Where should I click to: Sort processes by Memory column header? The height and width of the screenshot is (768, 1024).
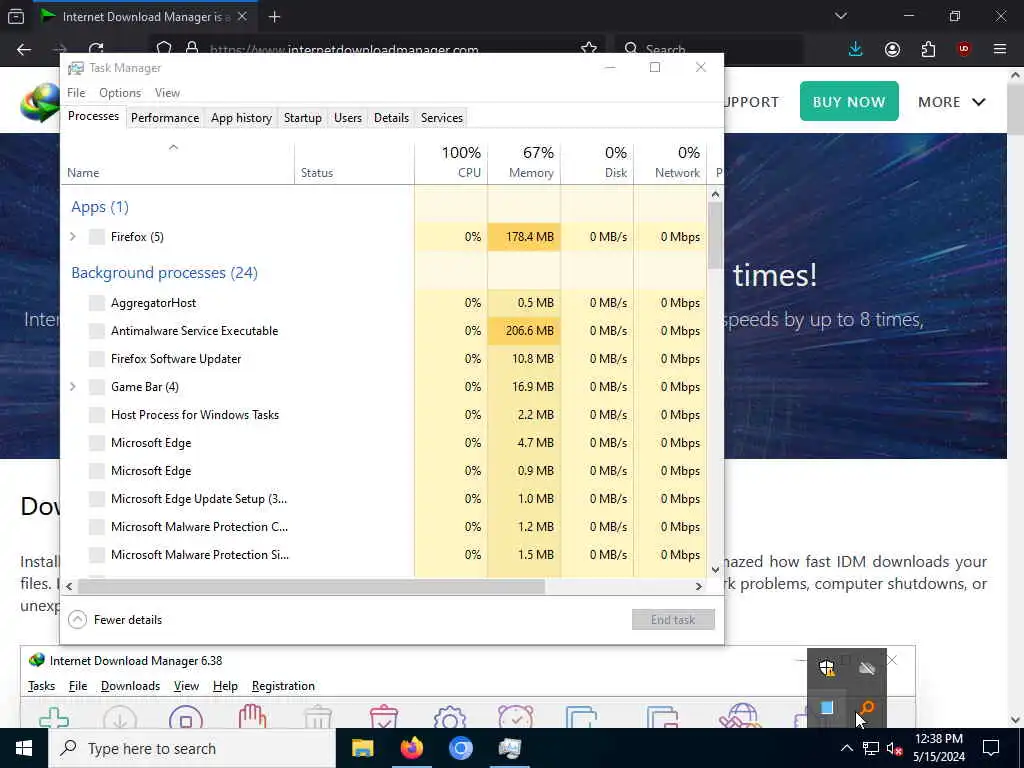pos(524,163)
